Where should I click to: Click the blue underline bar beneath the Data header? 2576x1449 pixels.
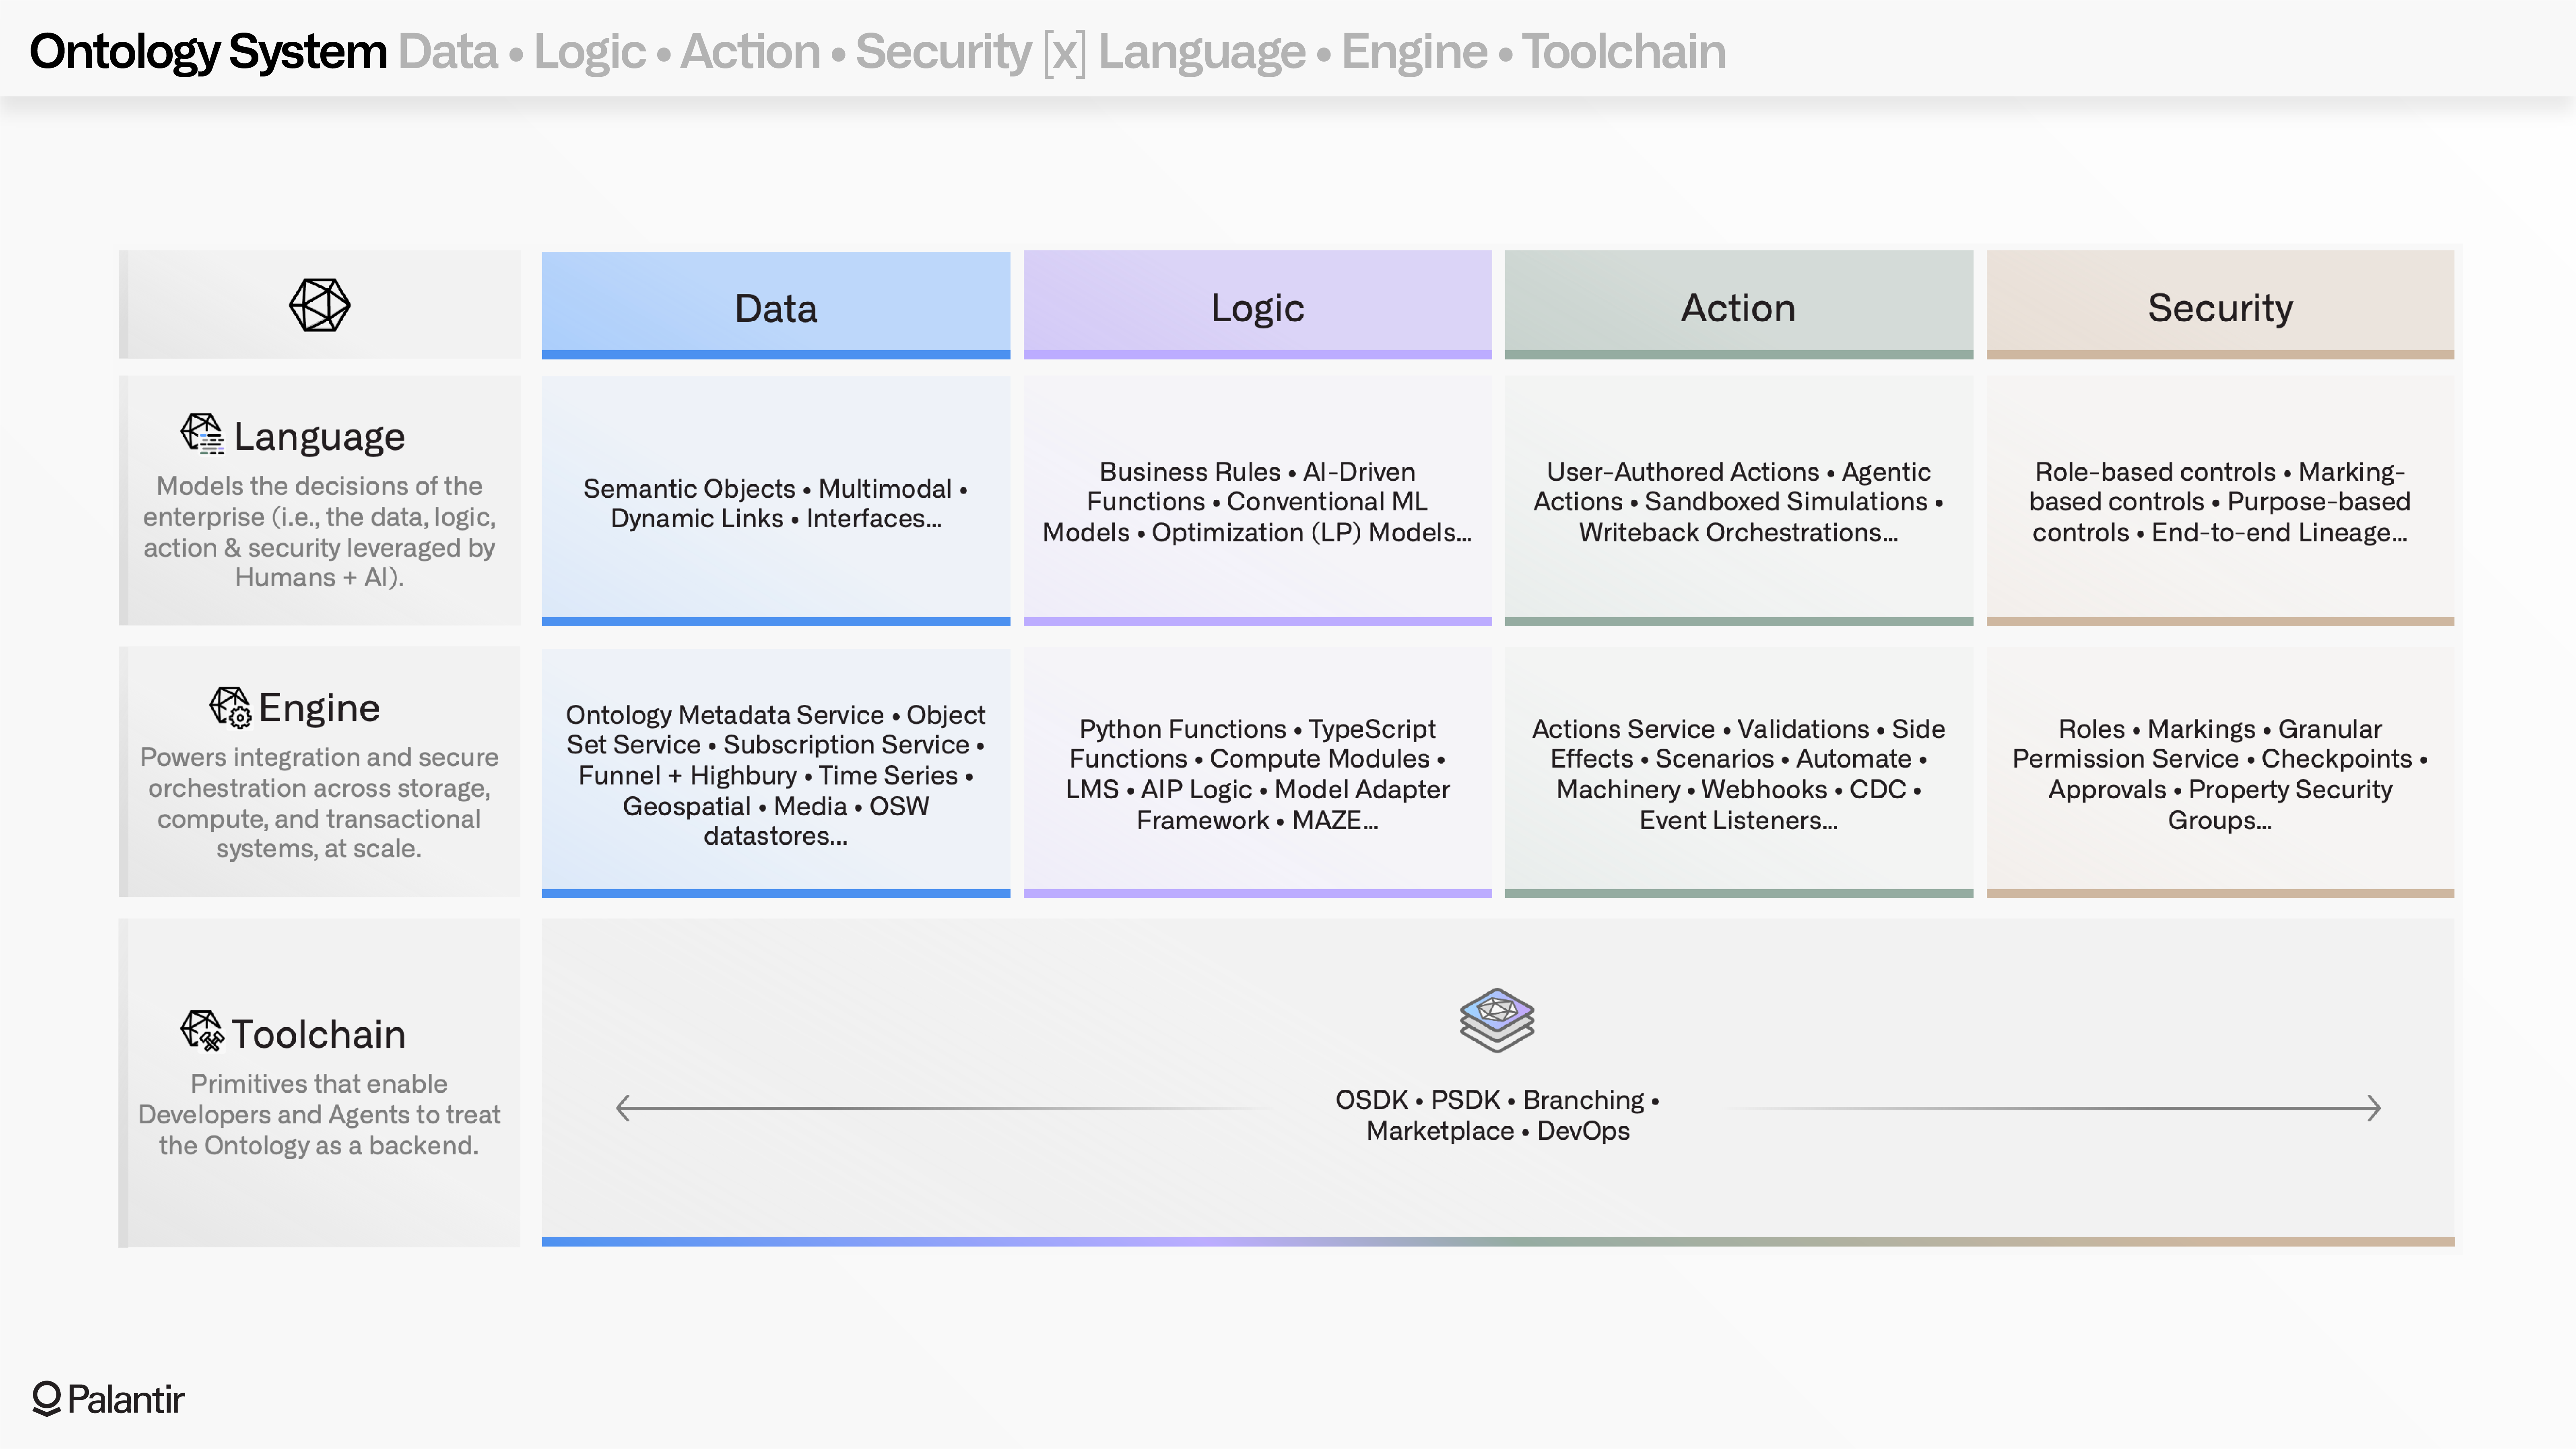(x=775, y=354)
